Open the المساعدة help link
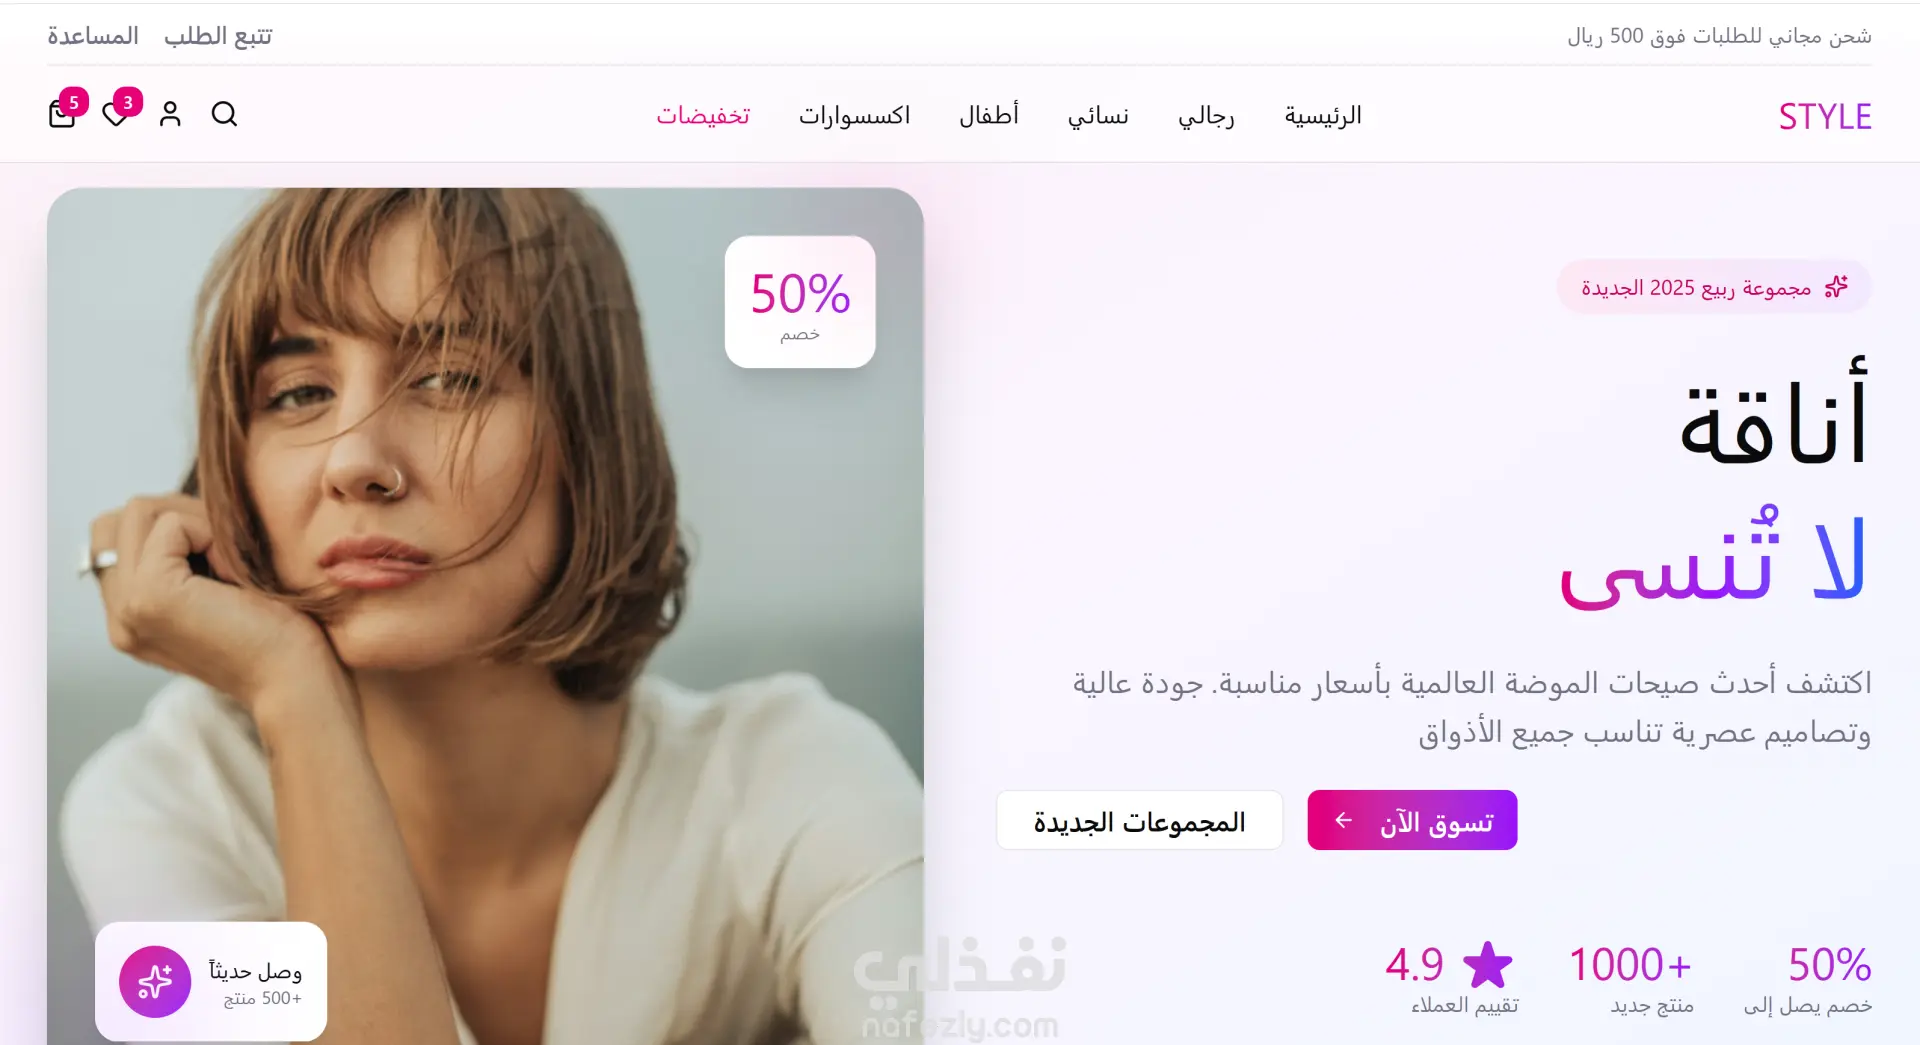The image size is (1920, 1045). (93, 36)
